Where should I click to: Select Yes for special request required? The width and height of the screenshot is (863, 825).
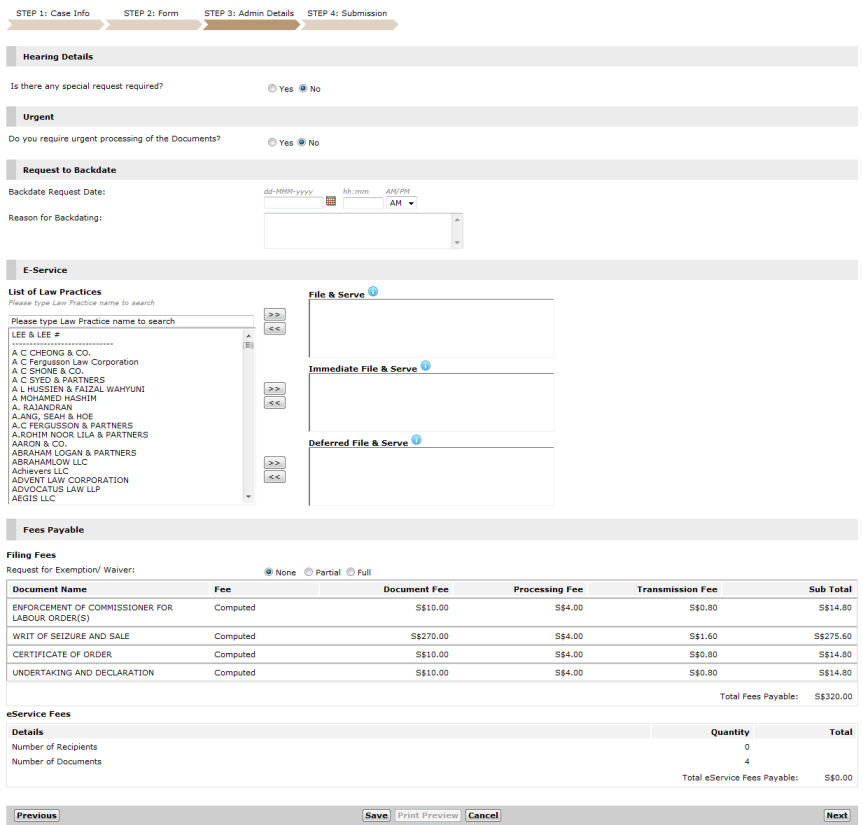coord(272,89)
